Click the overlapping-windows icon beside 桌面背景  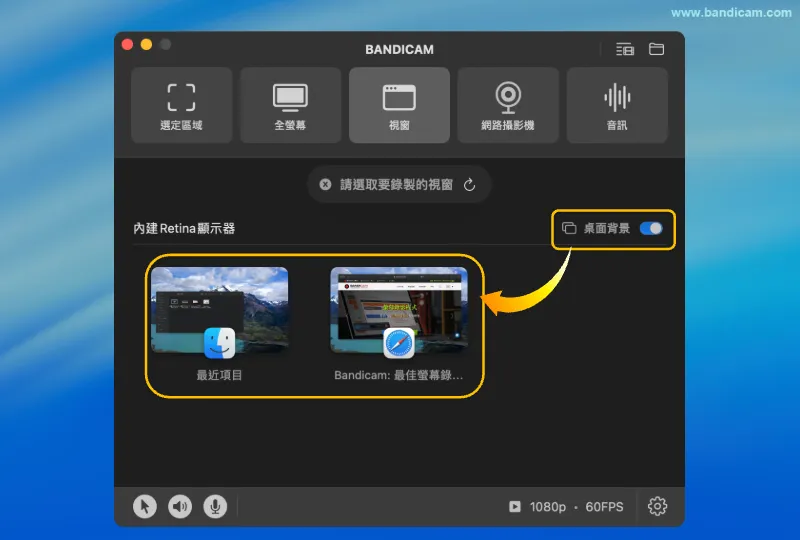(x=569, y=228)
